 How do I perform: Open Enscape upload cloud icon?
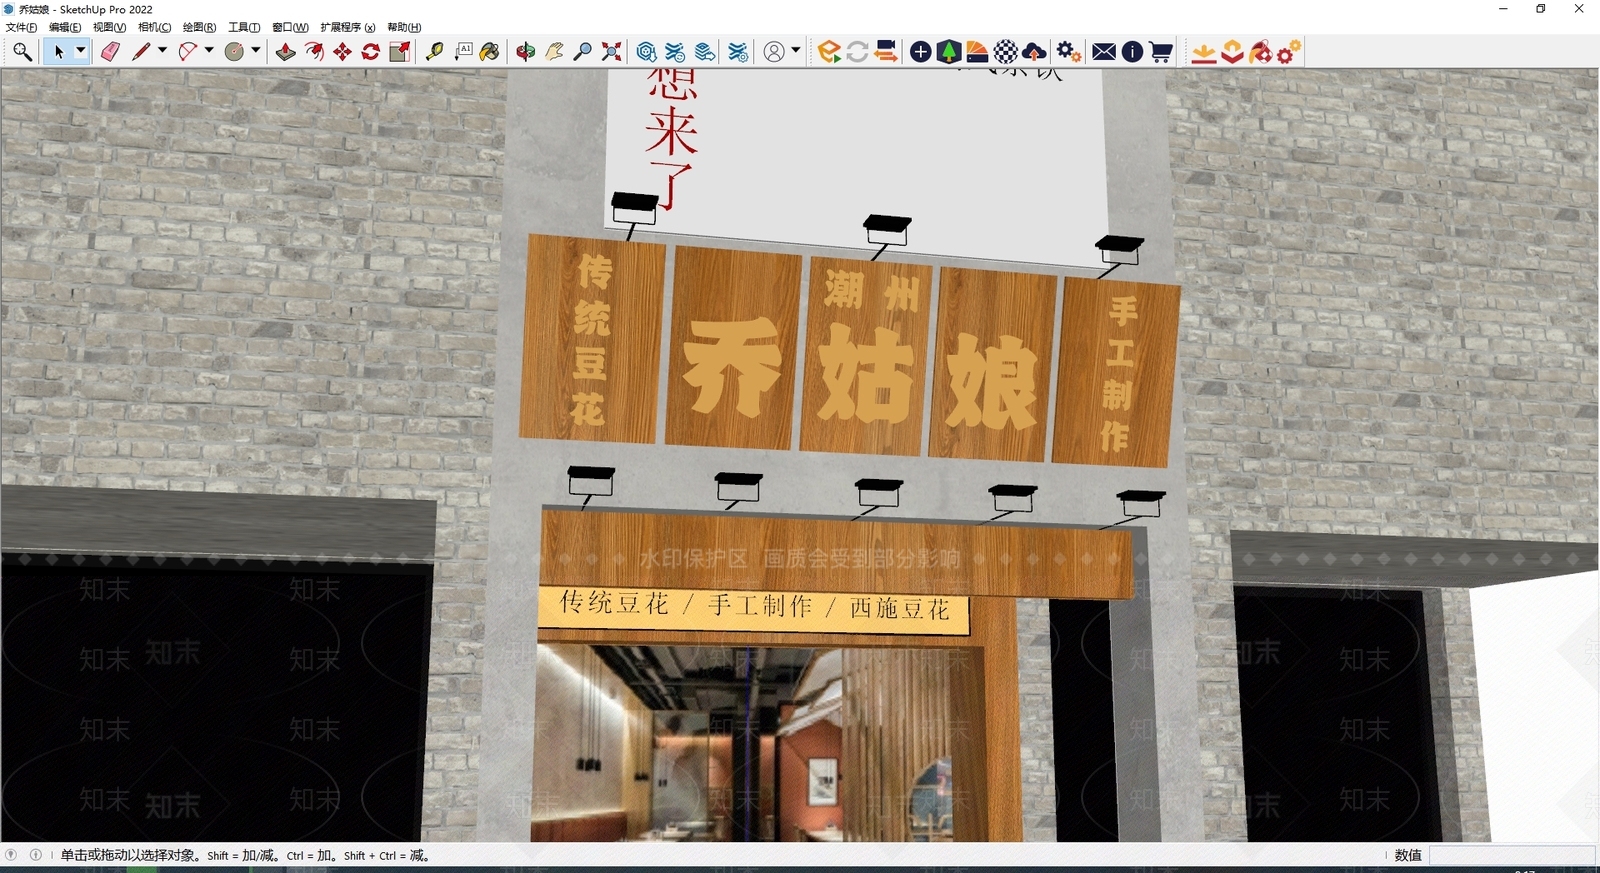[x=1035, y=52]
